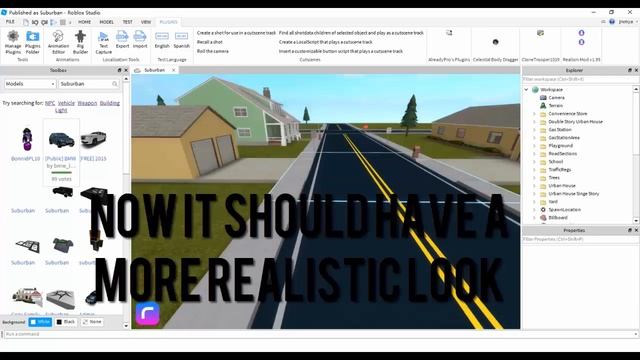Expand the Gas Station folder
640x360 pixels.
pyautogui.click(x=534, y=129)
